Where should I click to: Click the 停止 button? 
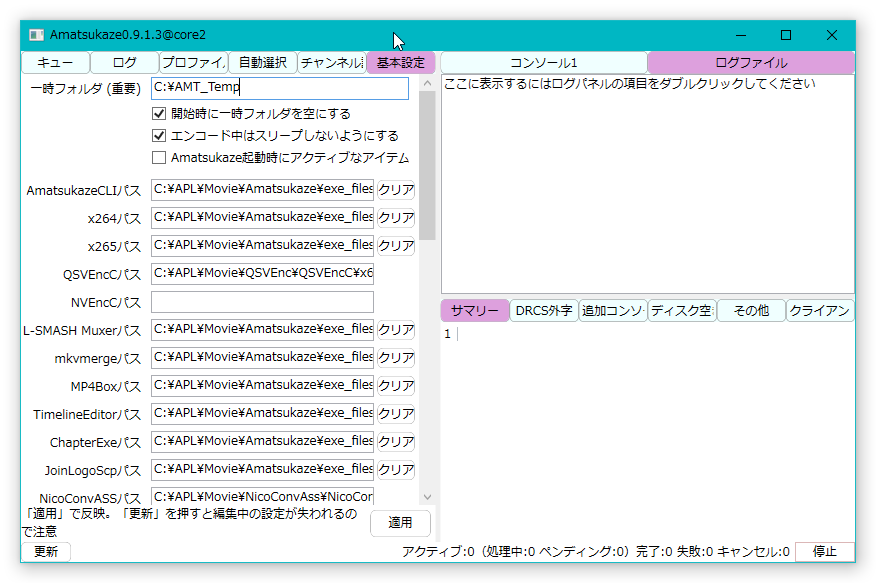tap(825, 551)
